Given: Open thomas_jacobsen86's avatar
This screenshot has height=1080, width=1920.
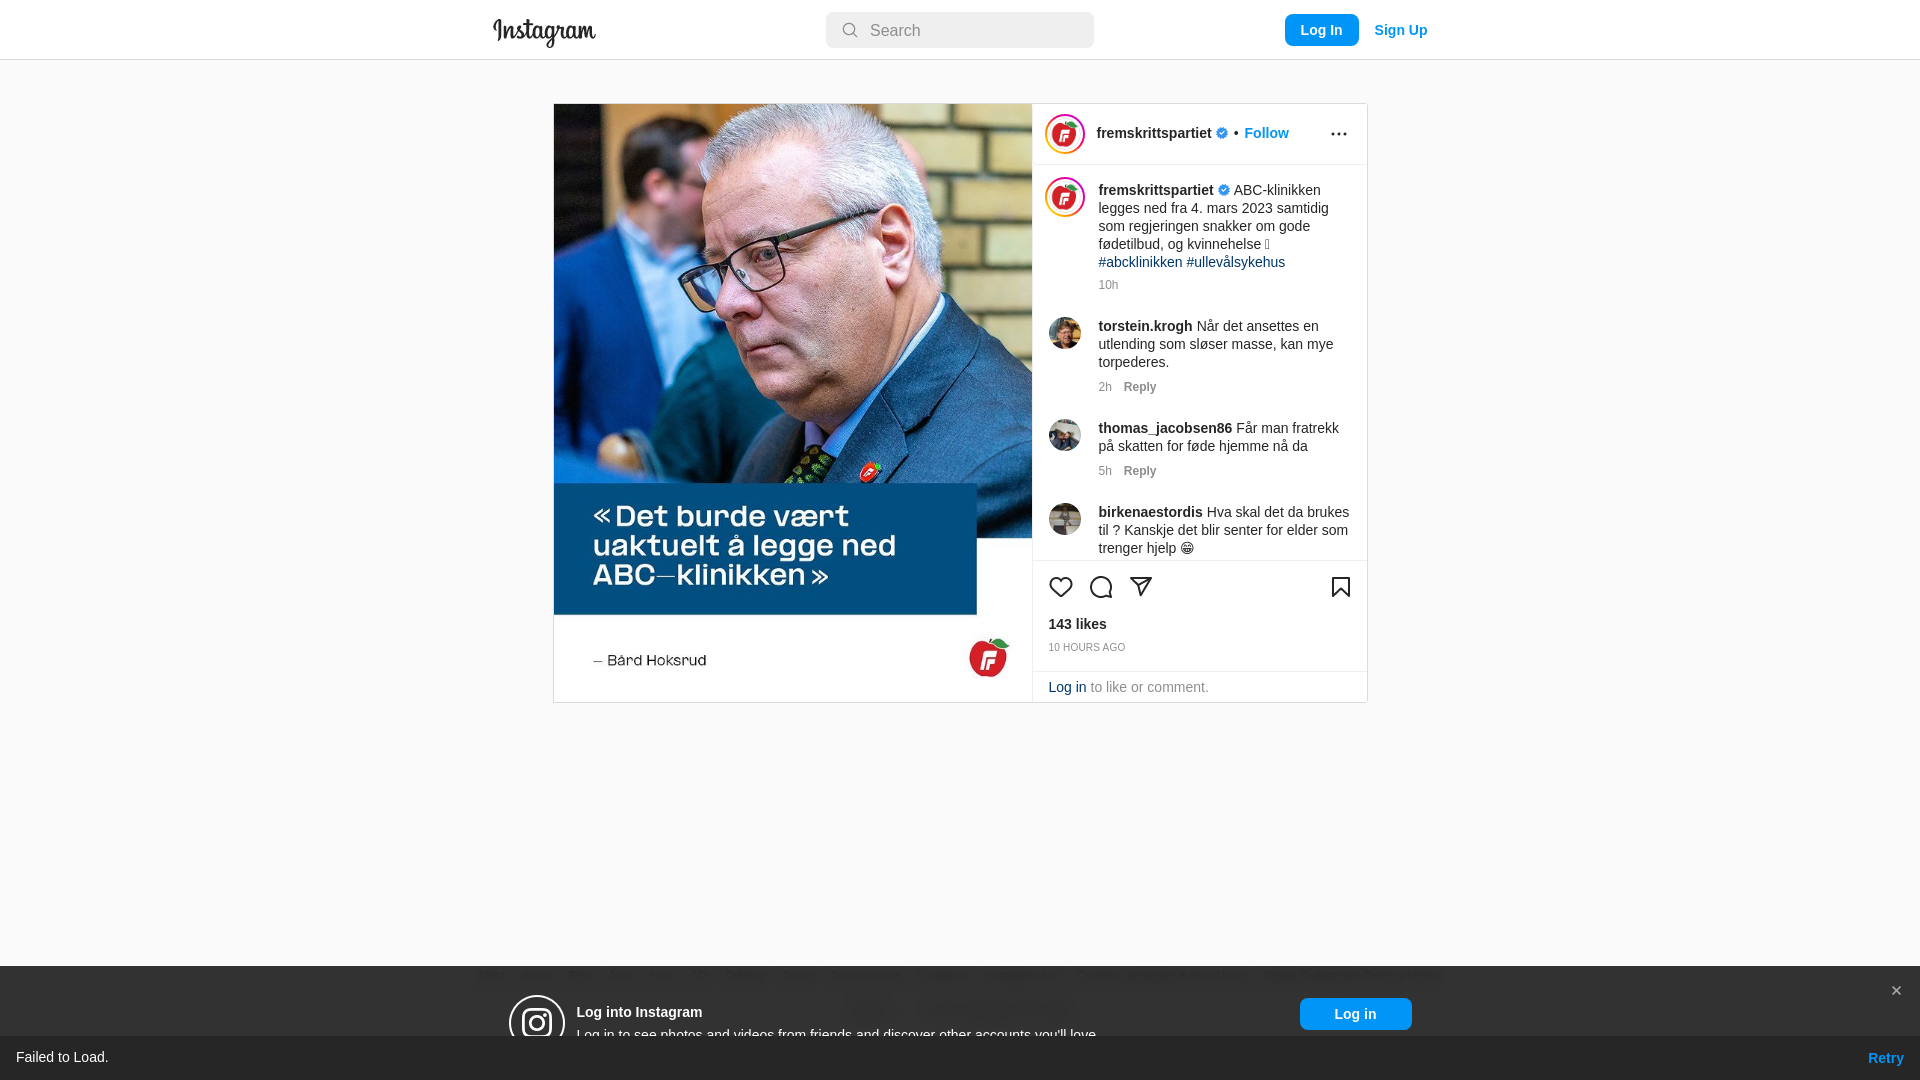Looking at the screenshot, I should tap(1065, 435).
